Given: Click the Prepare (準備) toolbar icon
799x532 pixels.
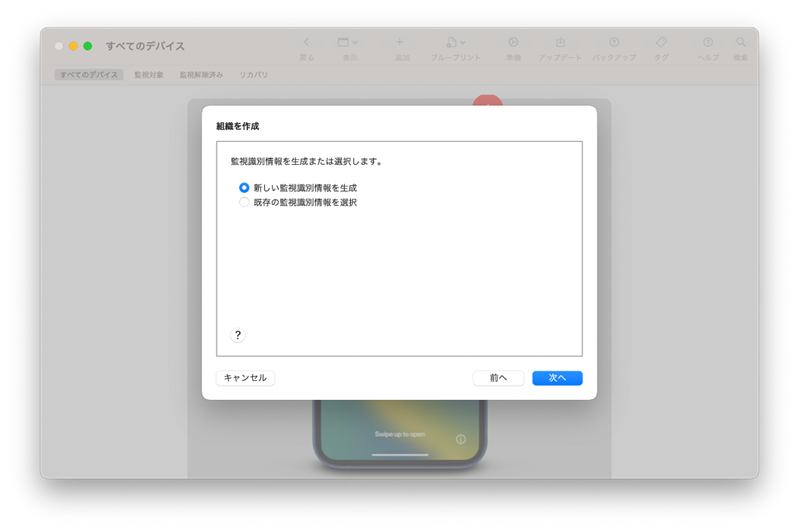Looking at the screenshot, I should pos(513,42).
